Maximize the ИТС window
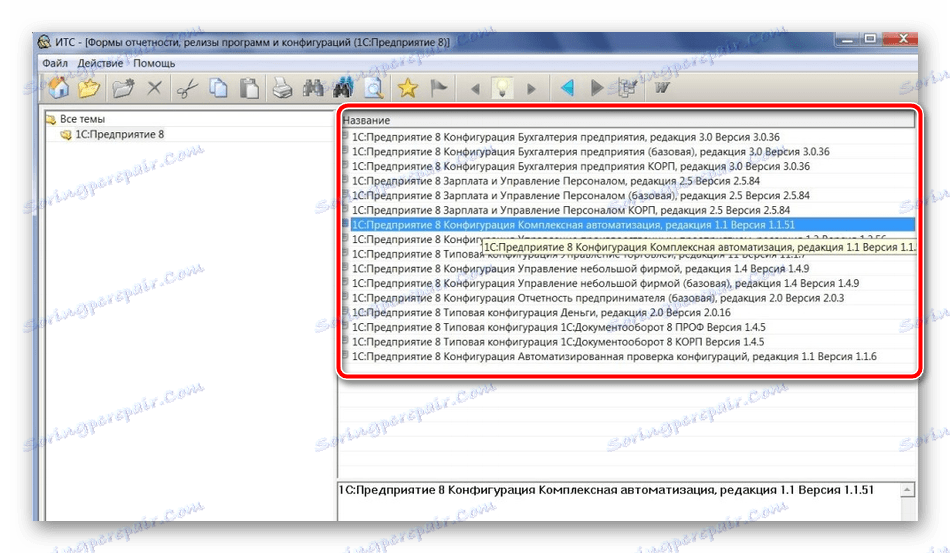Viewport: 950px width, 553px height. 870,39
